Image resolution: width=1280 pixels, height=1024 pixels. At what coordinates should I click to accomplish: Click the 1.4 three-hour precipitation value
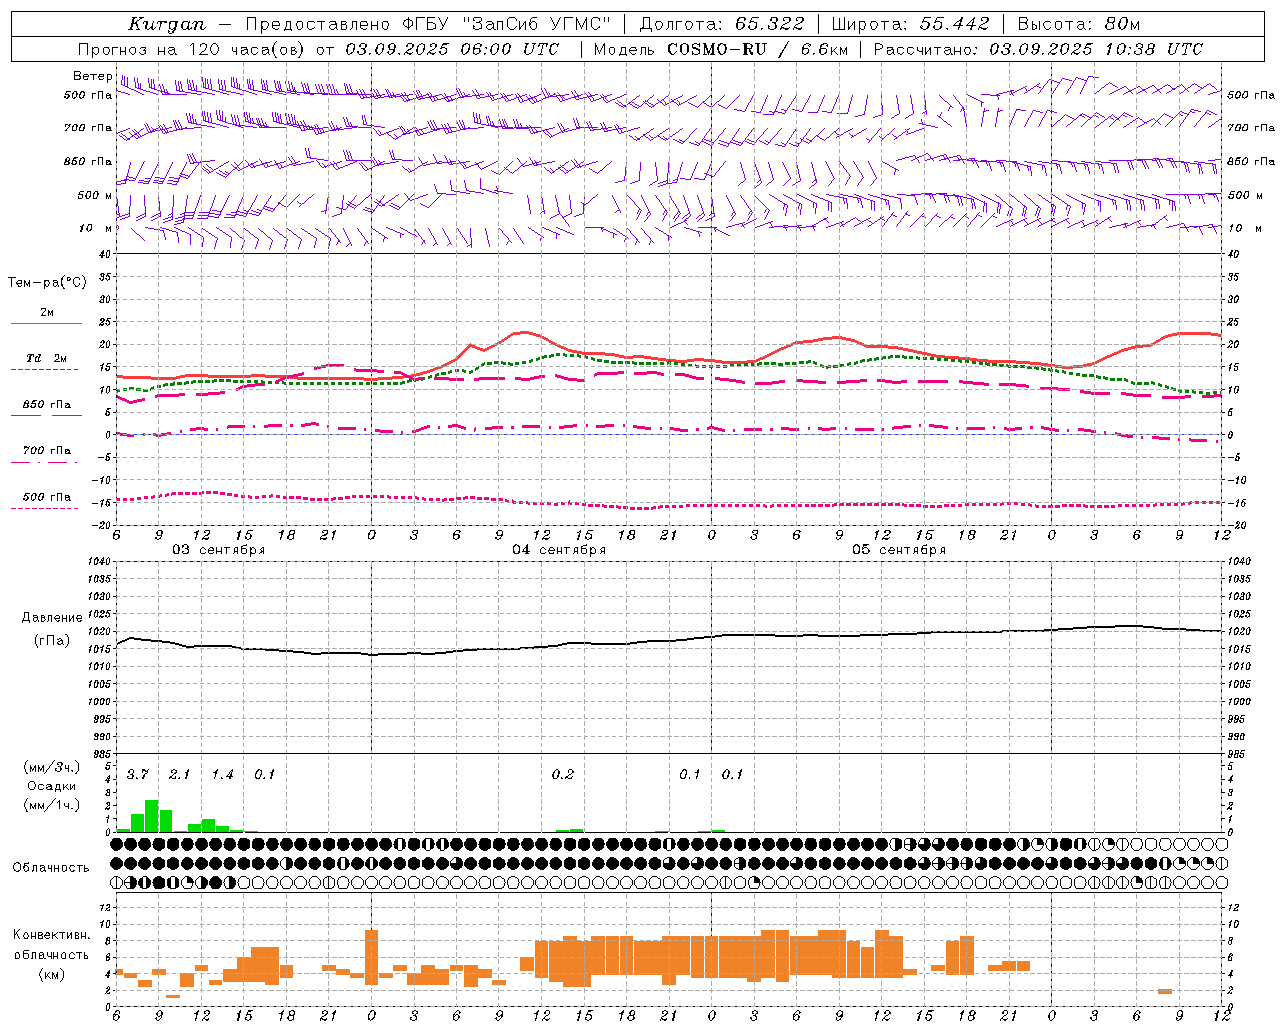click(222, 774)
